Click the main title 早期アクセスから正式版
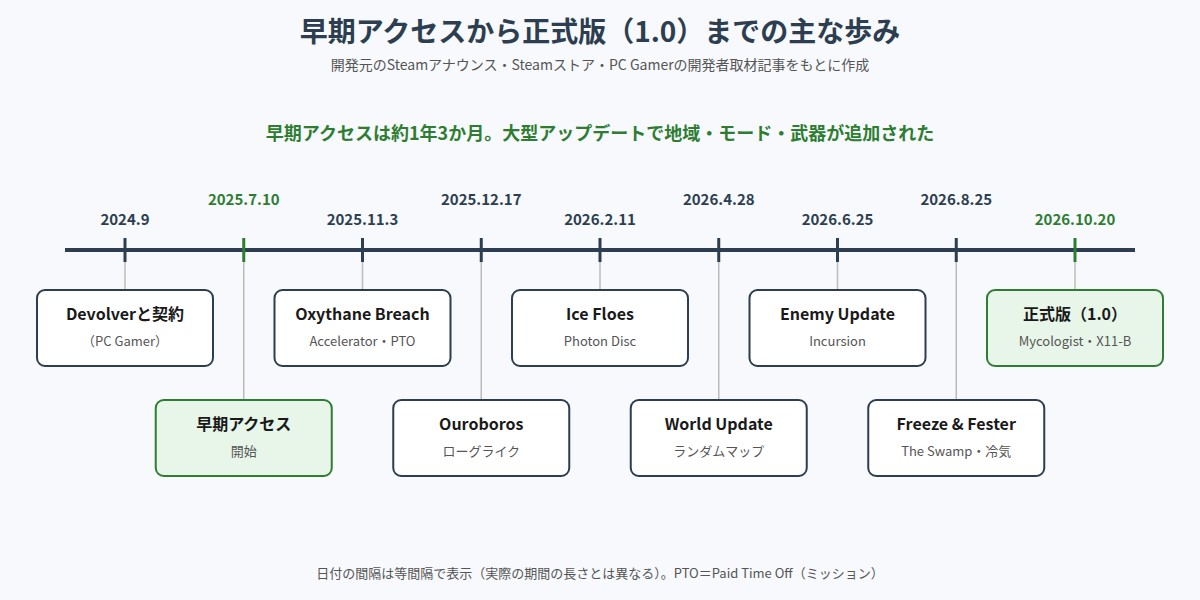 pos(600,31)
